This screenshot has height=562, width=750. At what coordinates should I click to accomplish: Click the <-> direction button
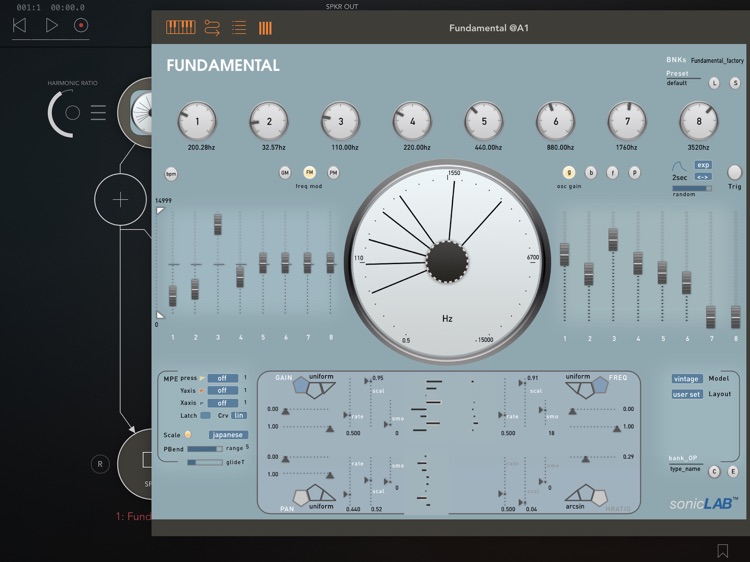click(x=703, y=177)
